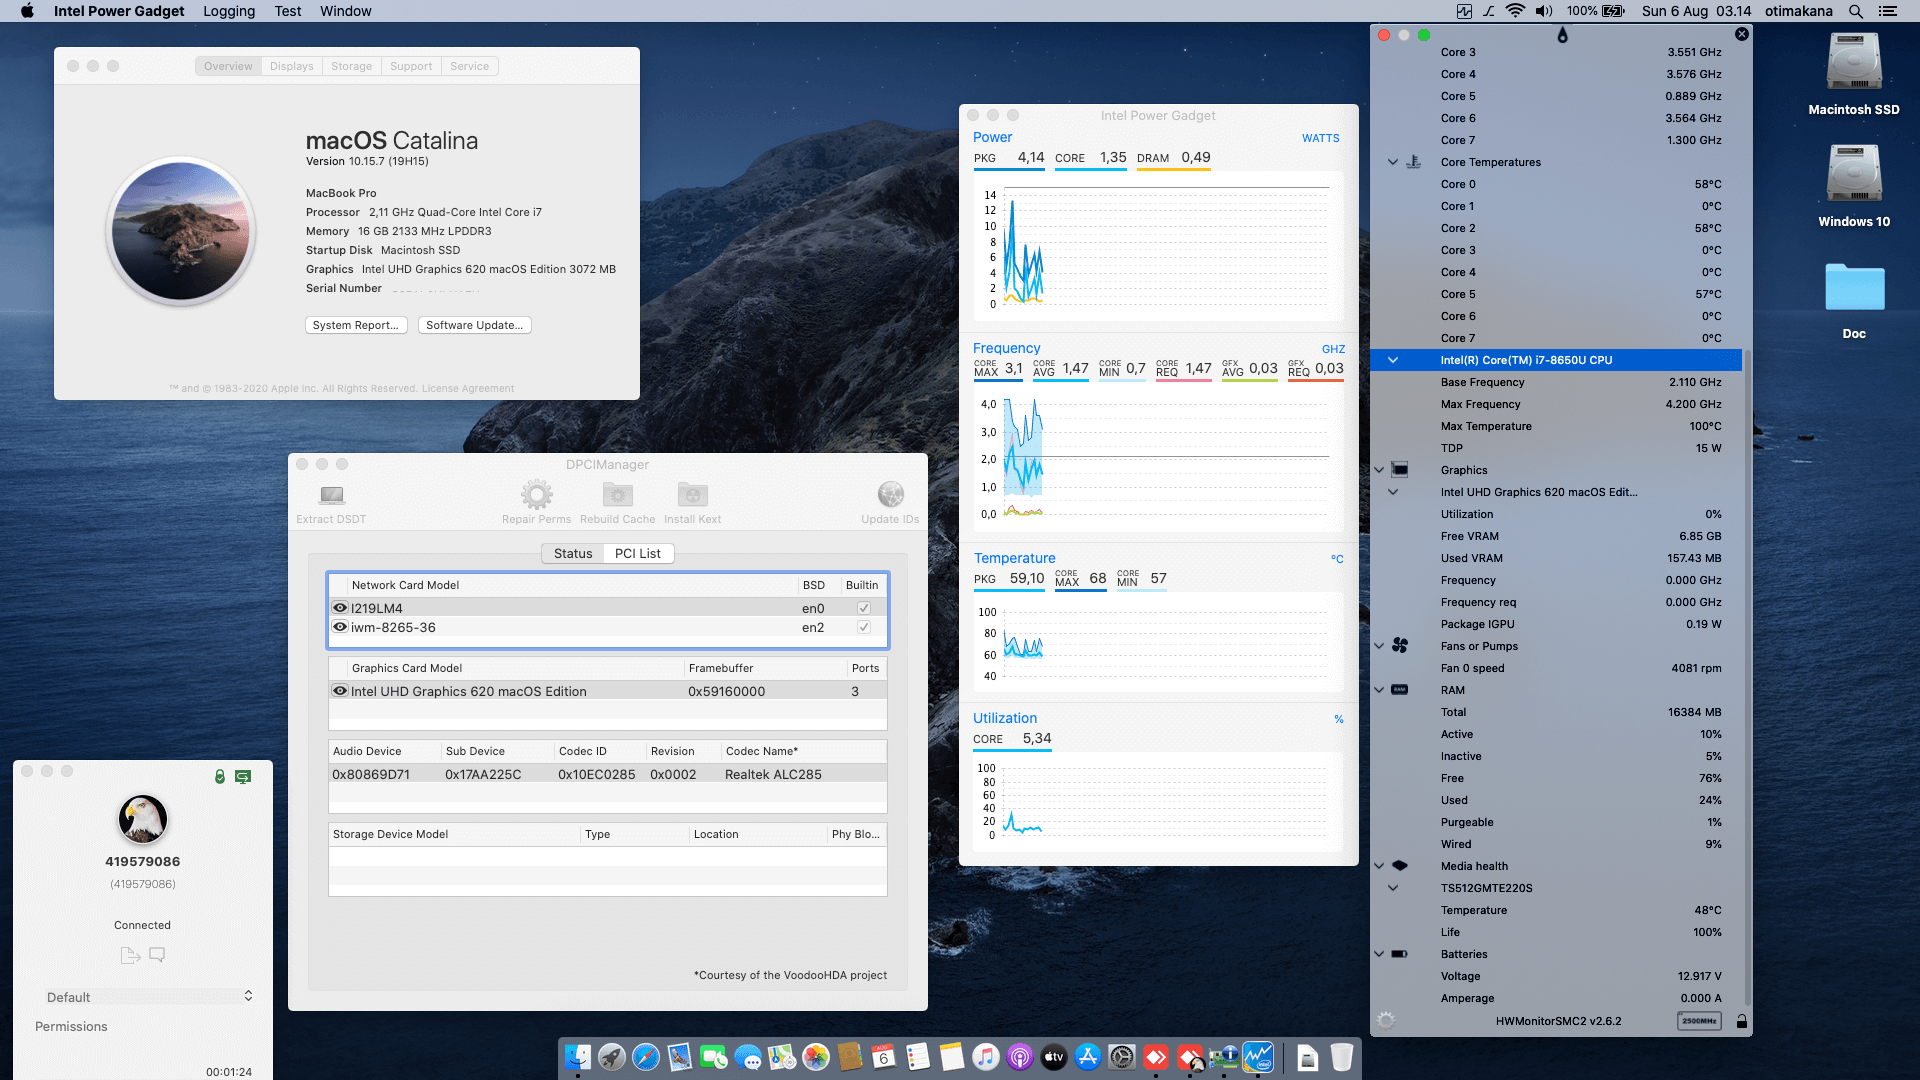Viewport: 1920px width, 1080px height.
Task: Click chat bubble icon under Connected
Action: click(x=157, y=955)
